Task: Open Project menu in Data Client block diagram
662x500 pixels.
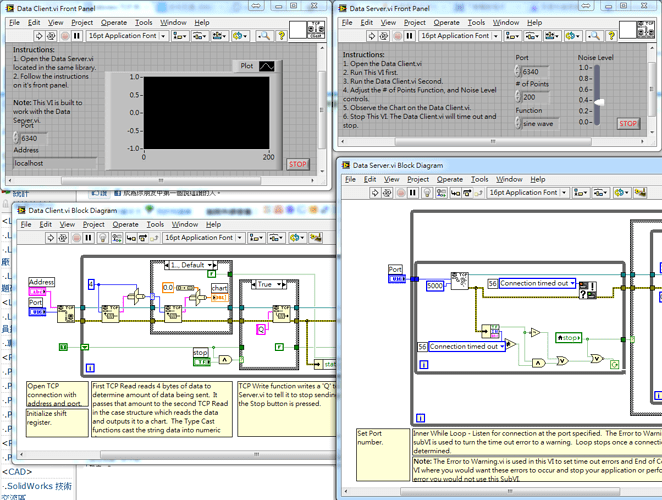Action: coord(93,224)
